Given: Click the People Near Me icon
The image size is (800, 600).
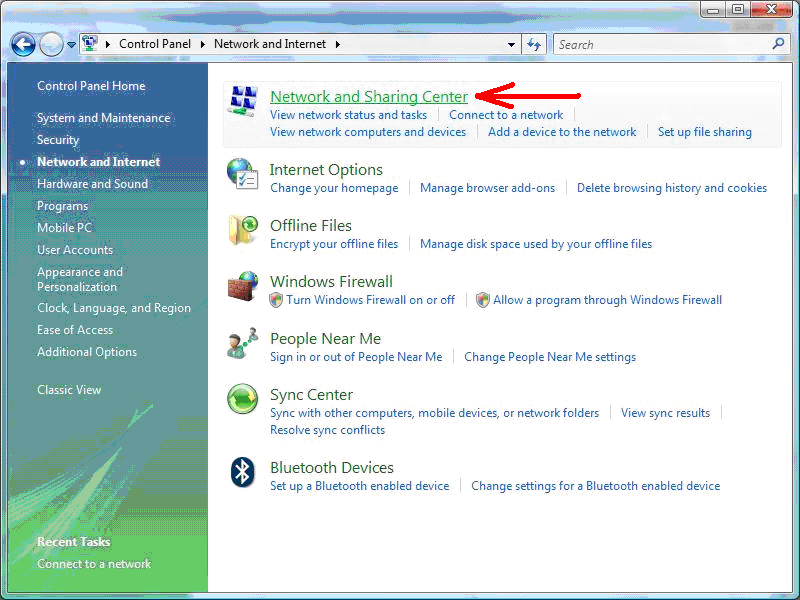Looking at the screenshot, I should (x=242, y=343).
